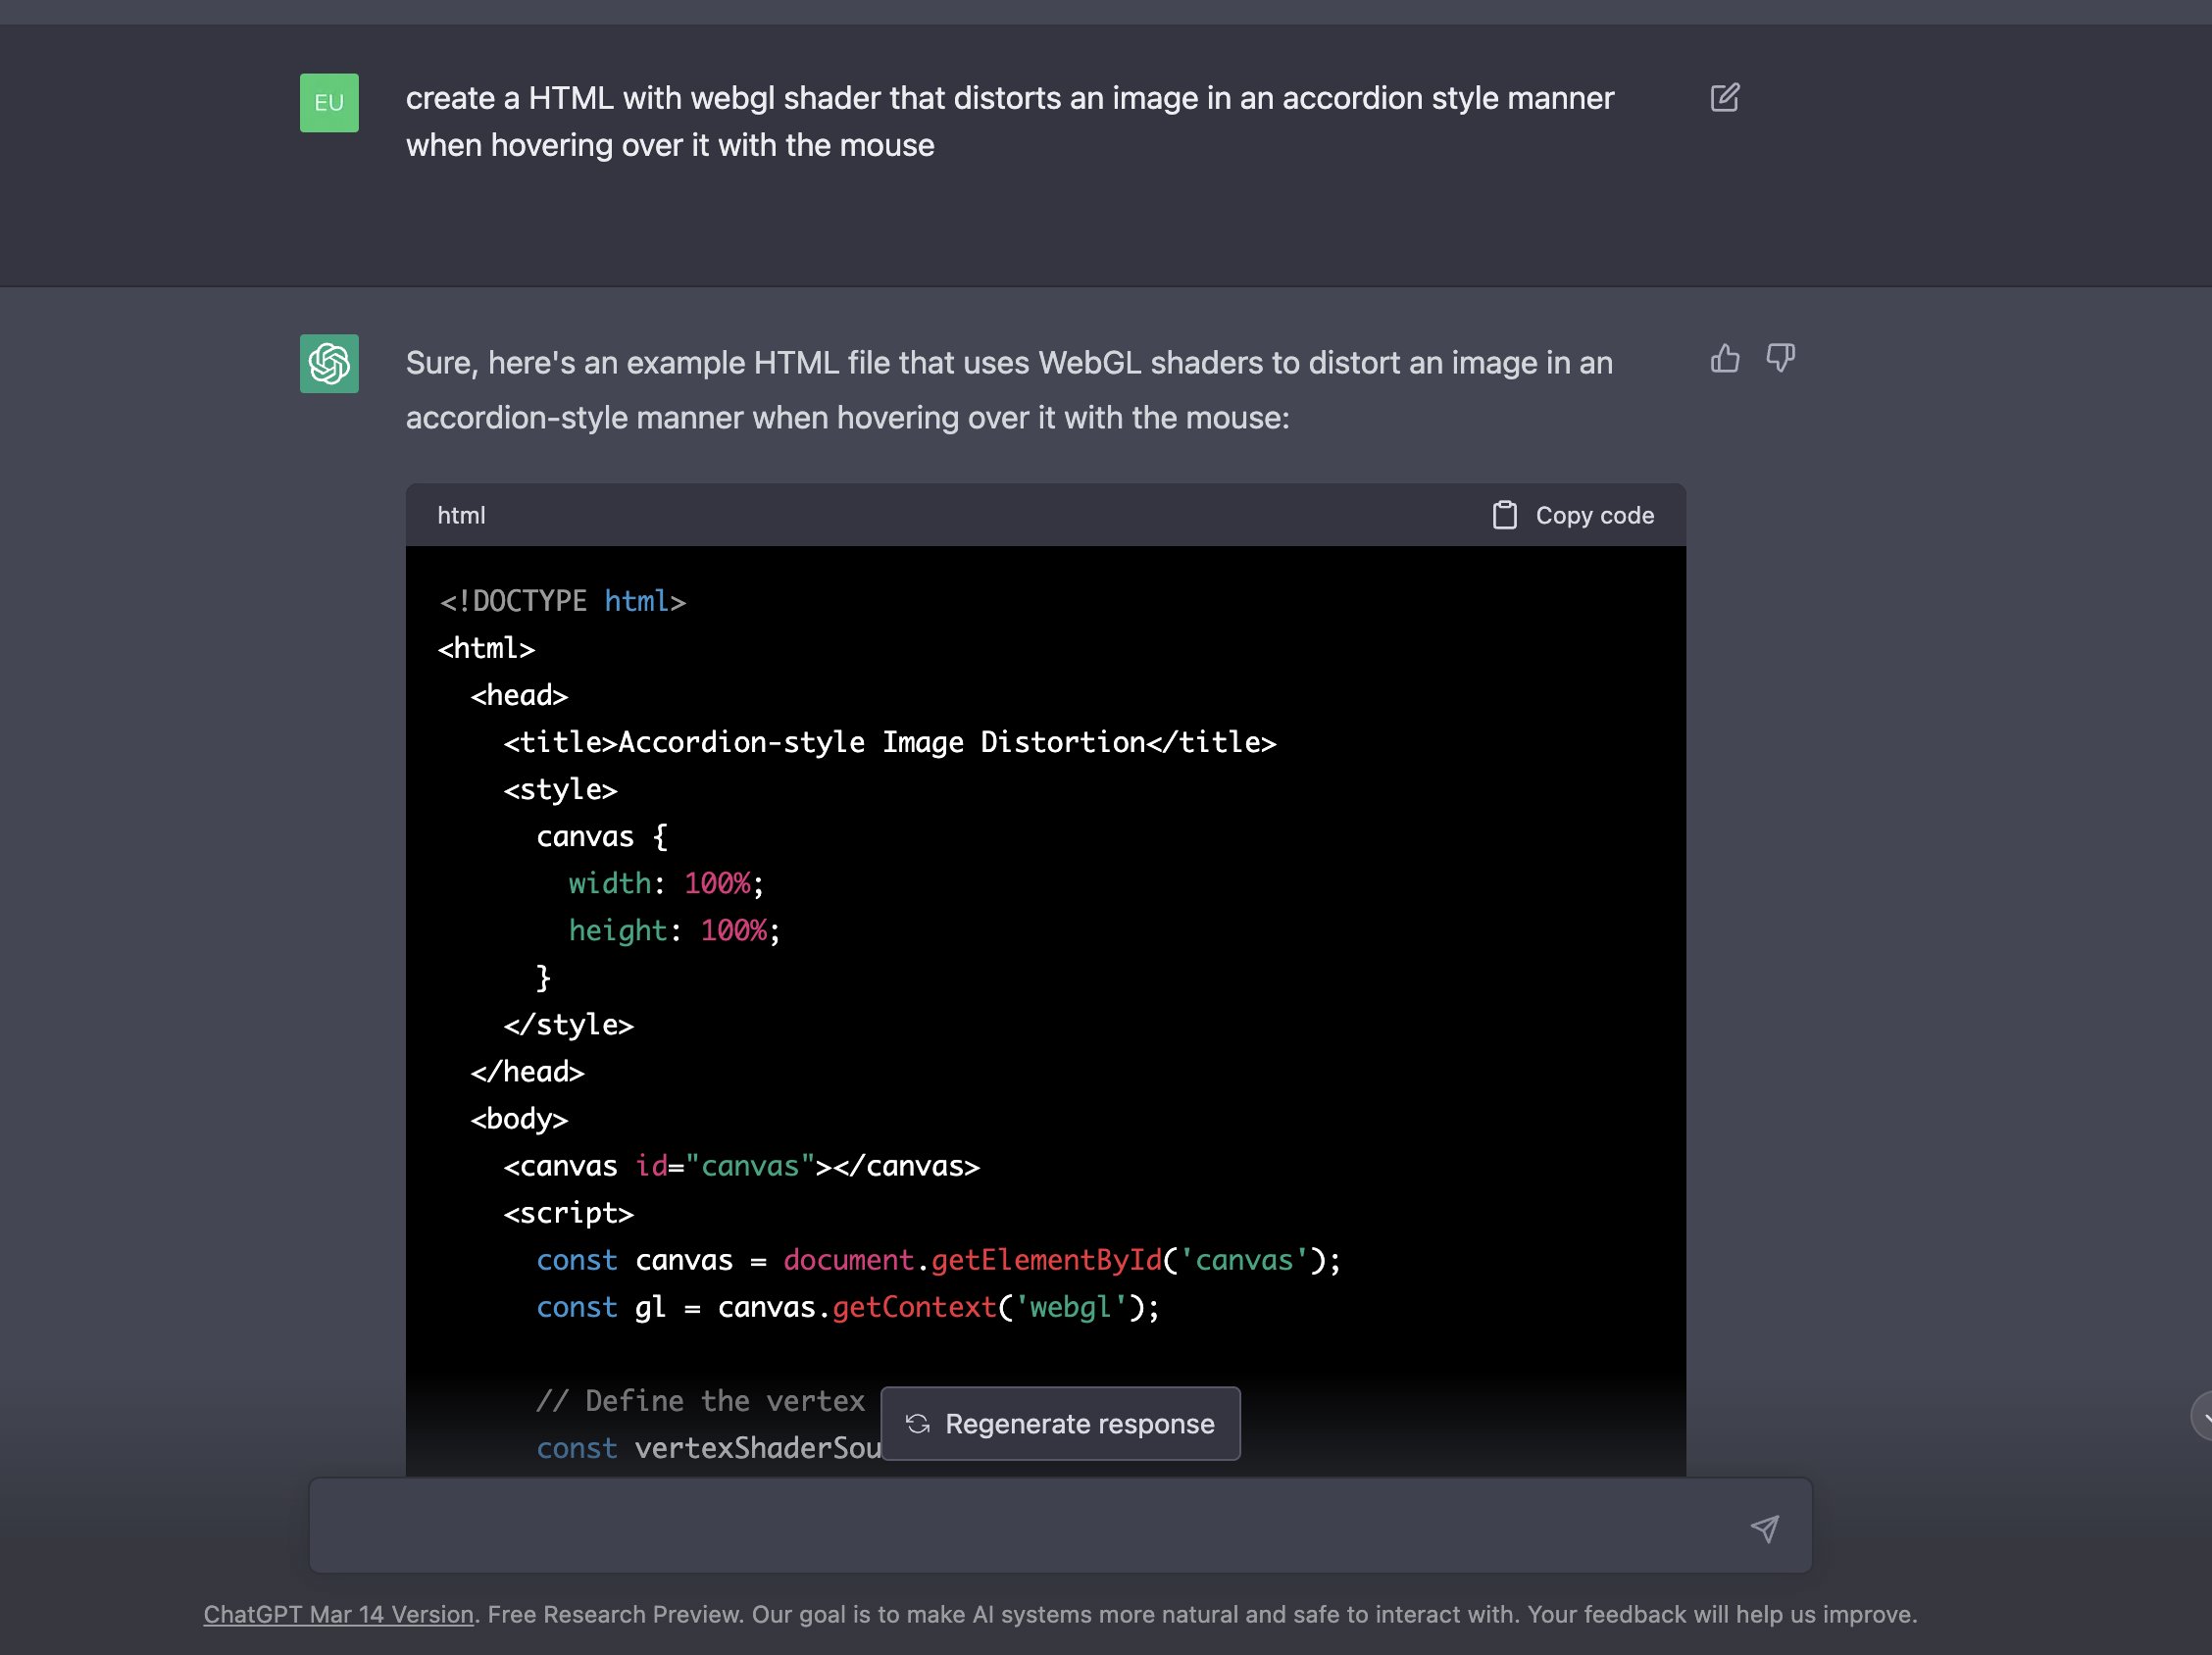Click the Regenerate response button
This screenshot has width=2212, height=1655.
(x=1061, y=1423)
